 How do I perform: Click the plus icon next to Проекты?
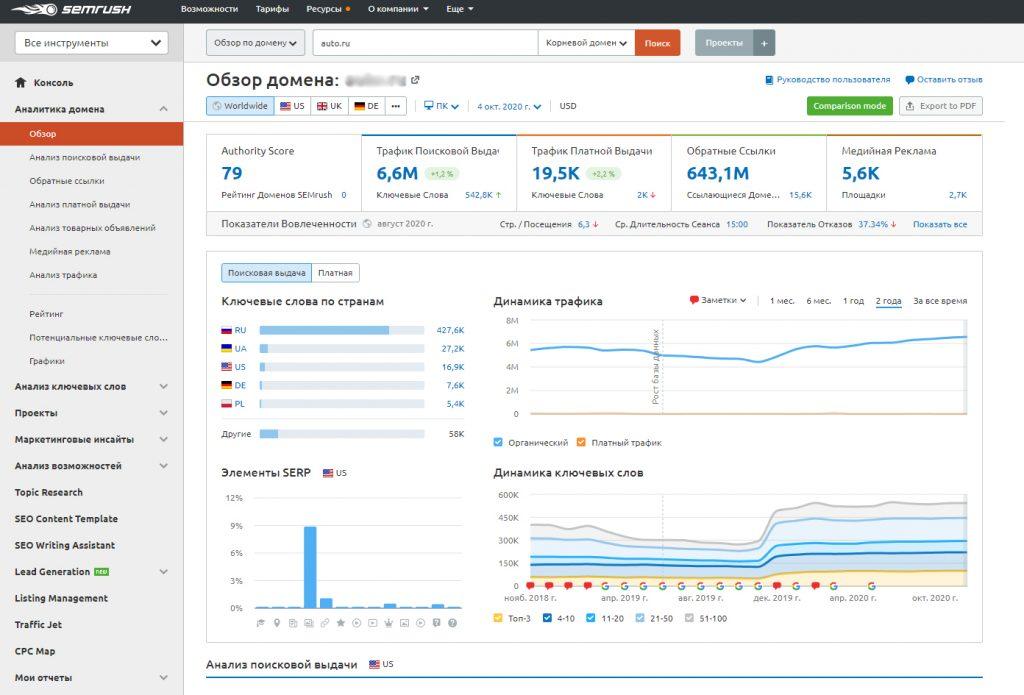click(x=764, y=43)
